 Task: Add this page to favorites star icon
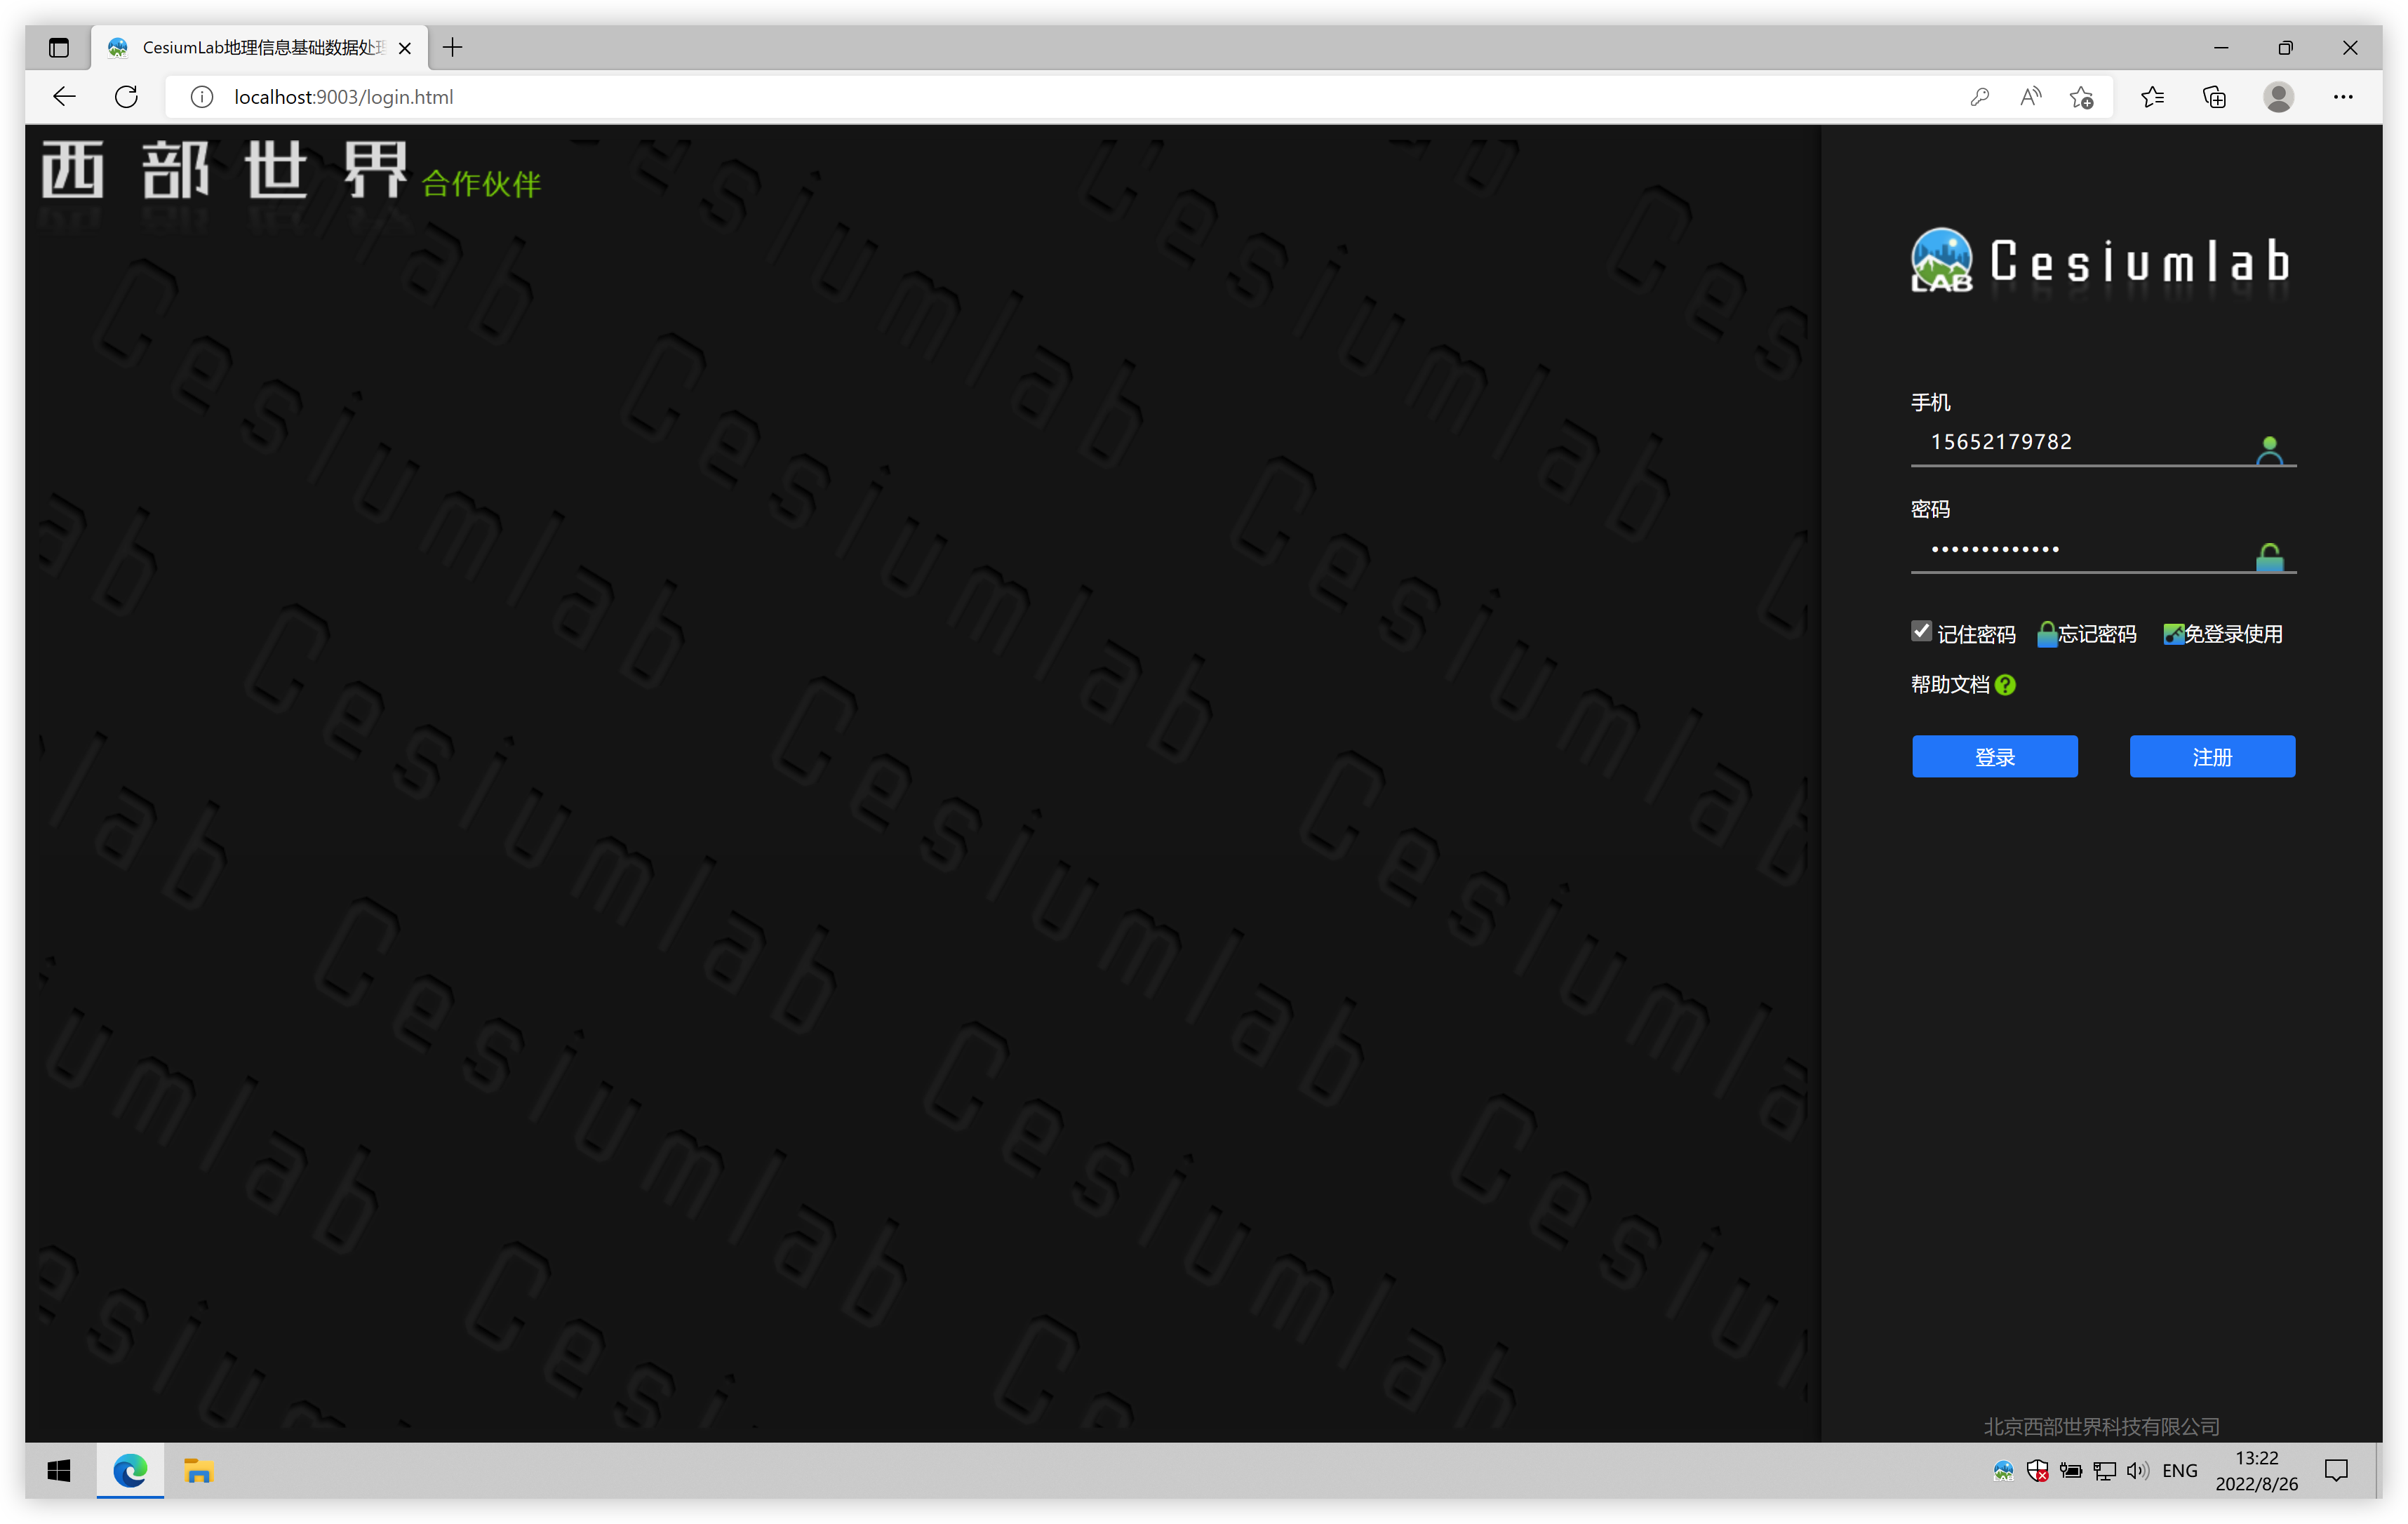pos(2082,97)
